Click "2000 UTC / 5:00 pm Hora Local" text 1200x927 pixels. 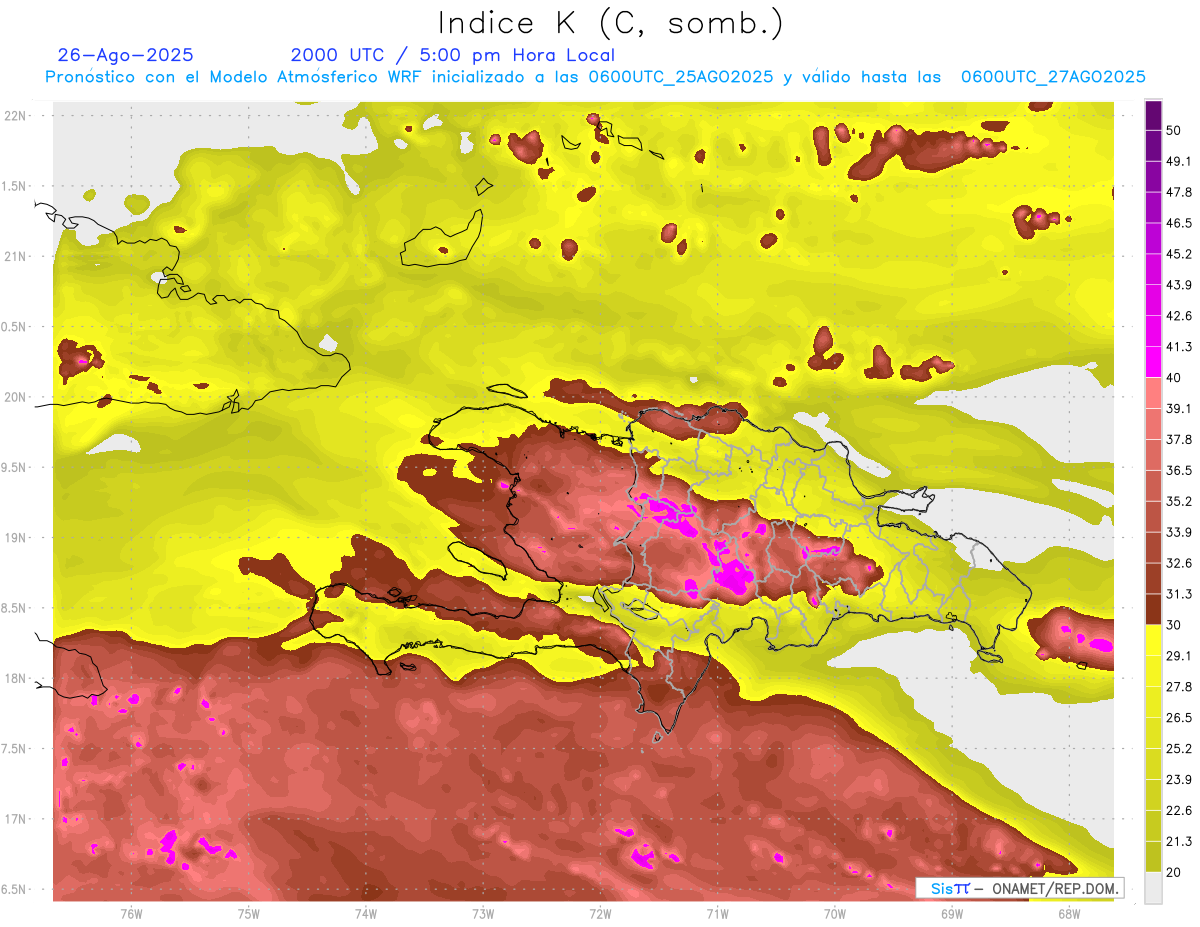(453, 55)
